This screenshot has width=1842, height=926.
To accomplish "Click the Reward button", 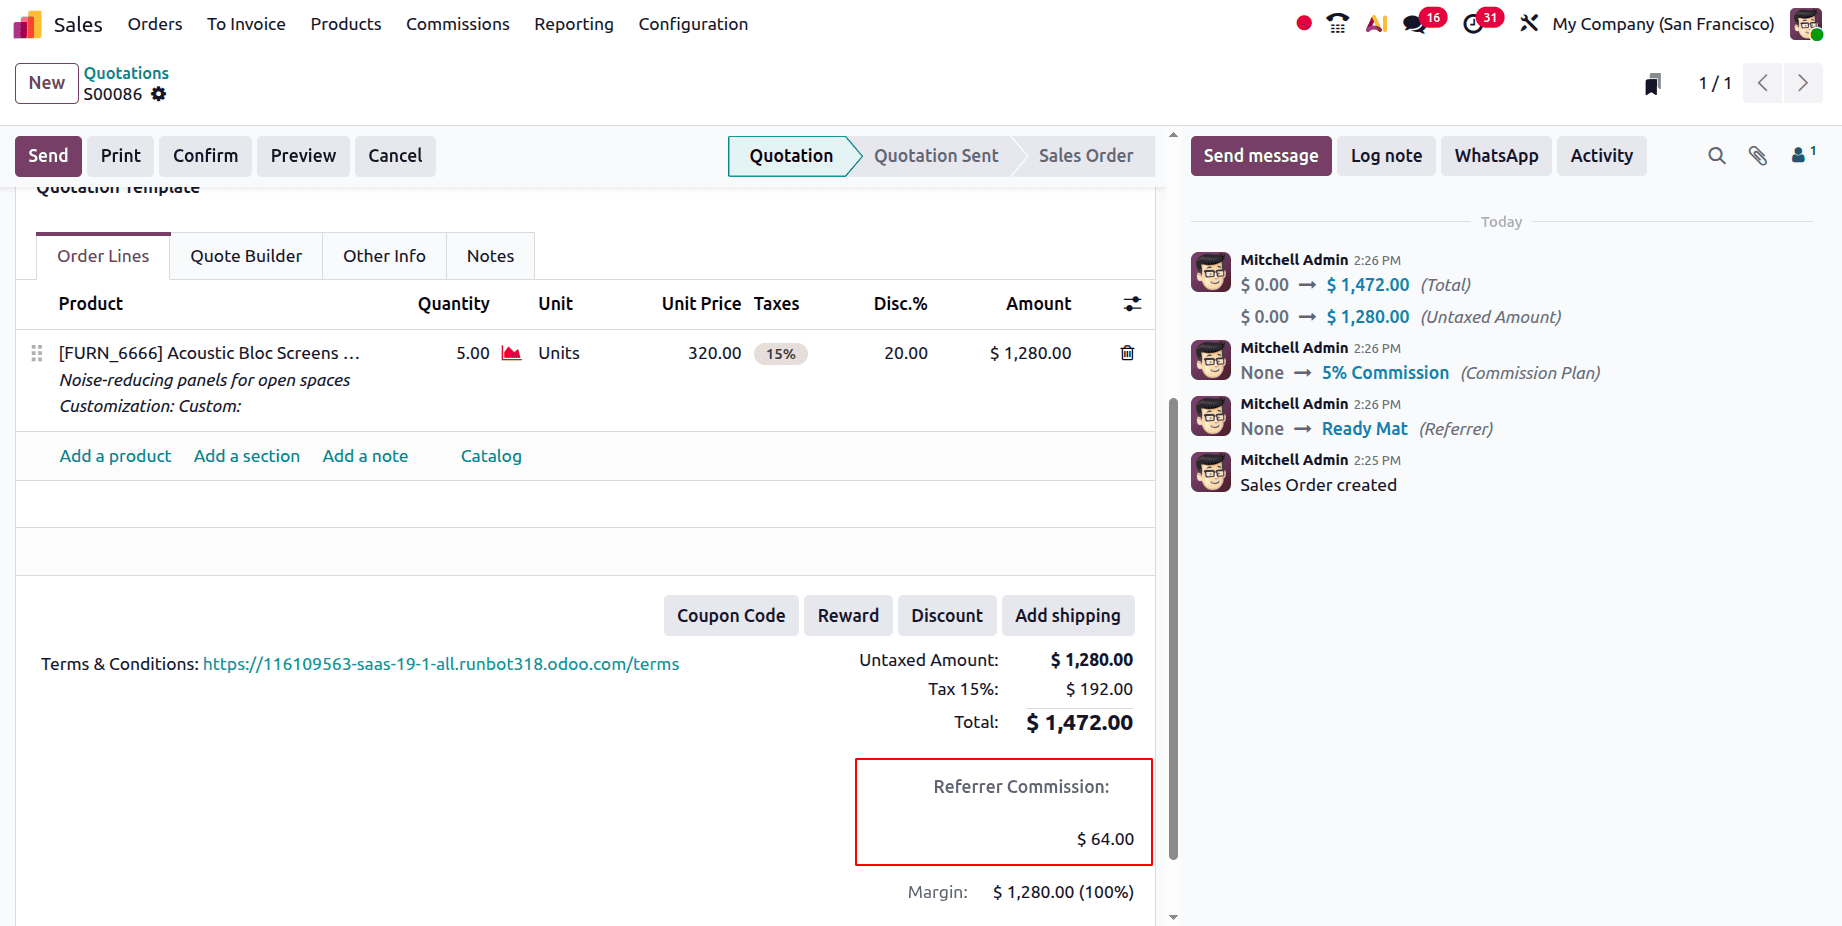I will tap(848, 616).
